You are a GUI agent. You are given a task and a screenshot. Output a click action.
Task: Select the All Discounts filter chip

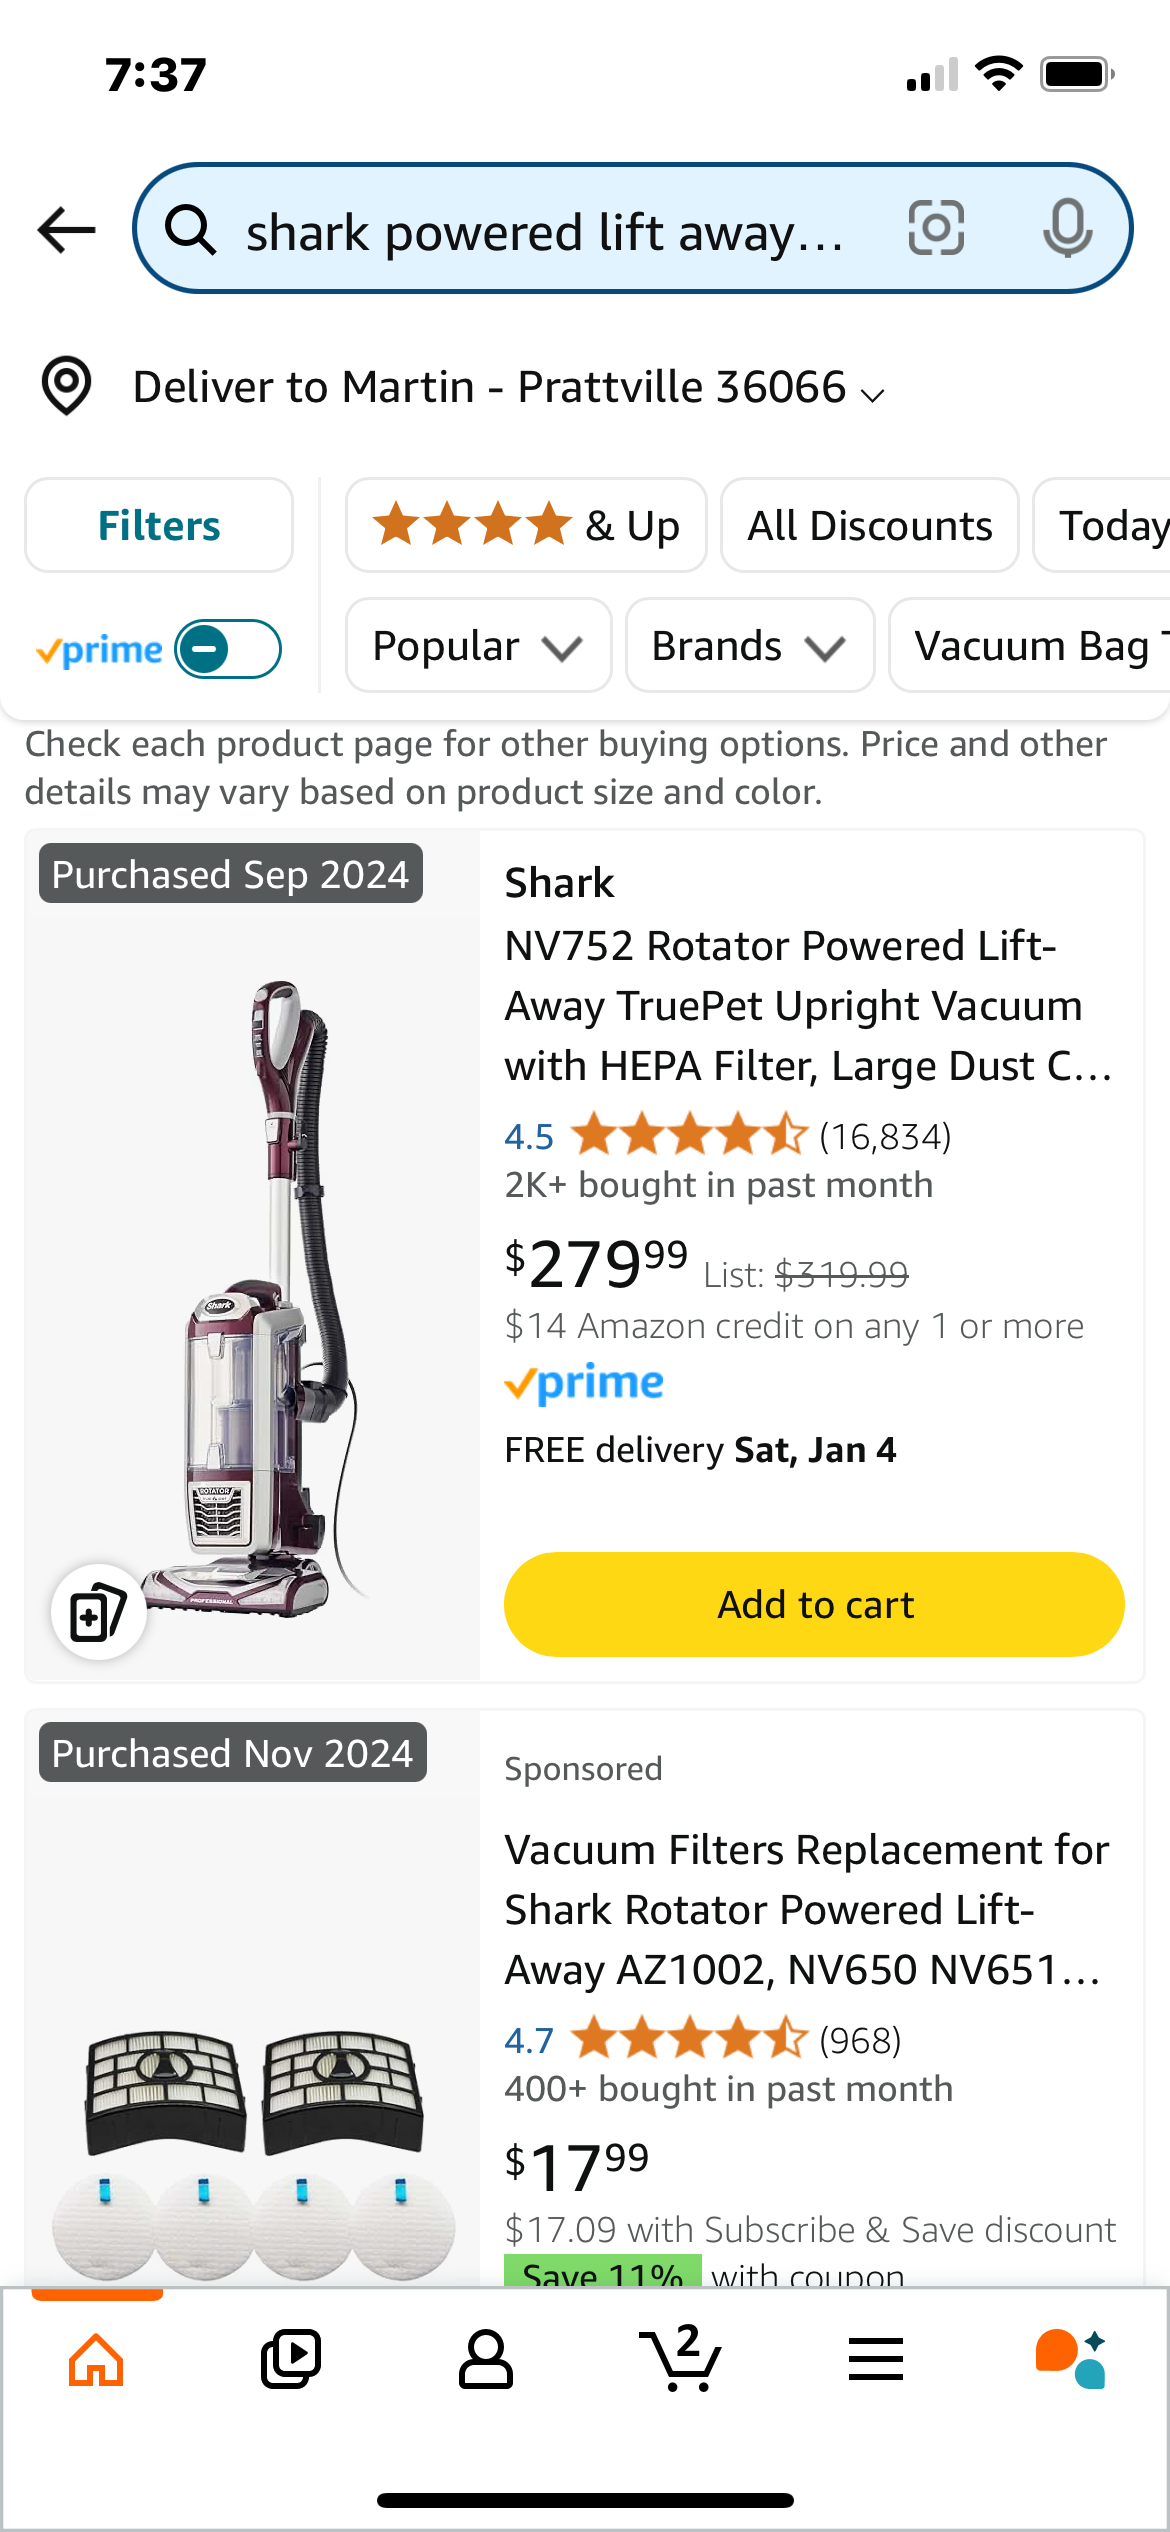pyautogui.click(x=869, y=526)
